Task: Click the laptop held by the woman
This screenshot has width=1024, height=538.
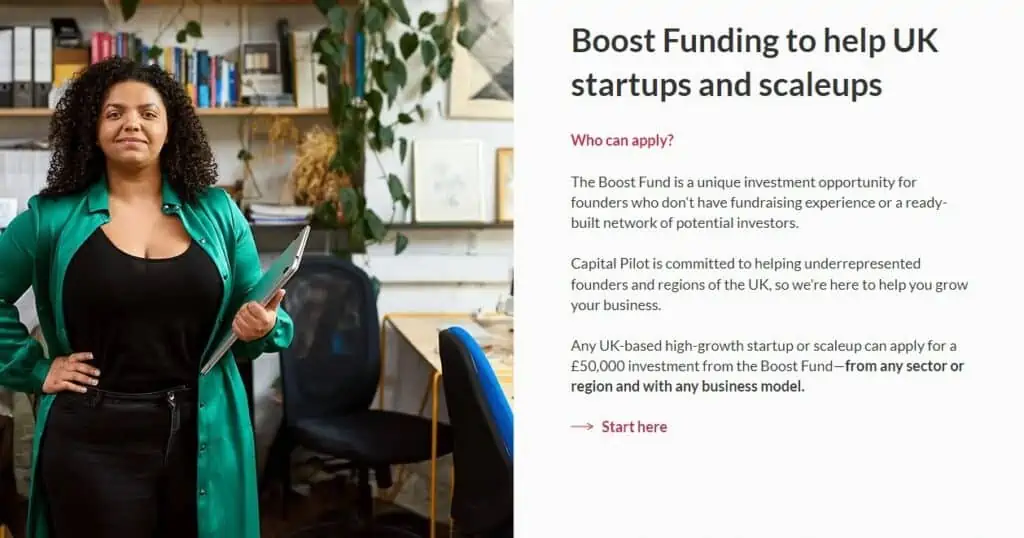Action: coord(258,297)
